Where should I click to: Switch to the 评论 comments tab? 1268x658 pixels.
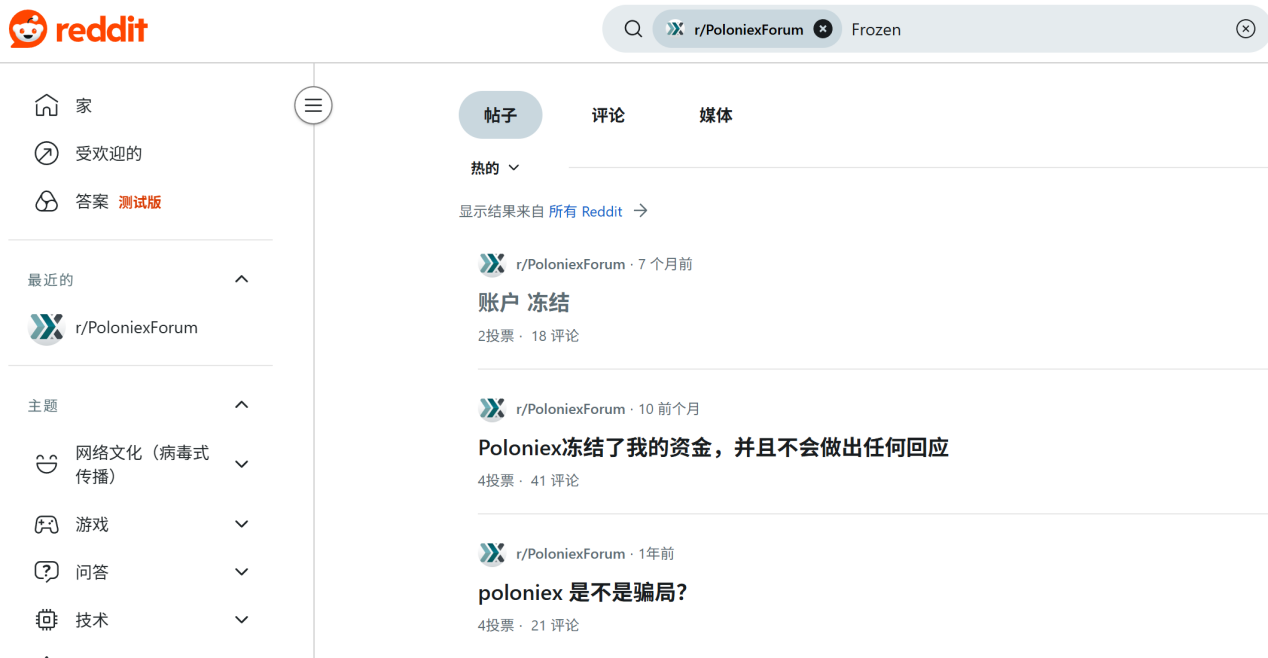608,115
